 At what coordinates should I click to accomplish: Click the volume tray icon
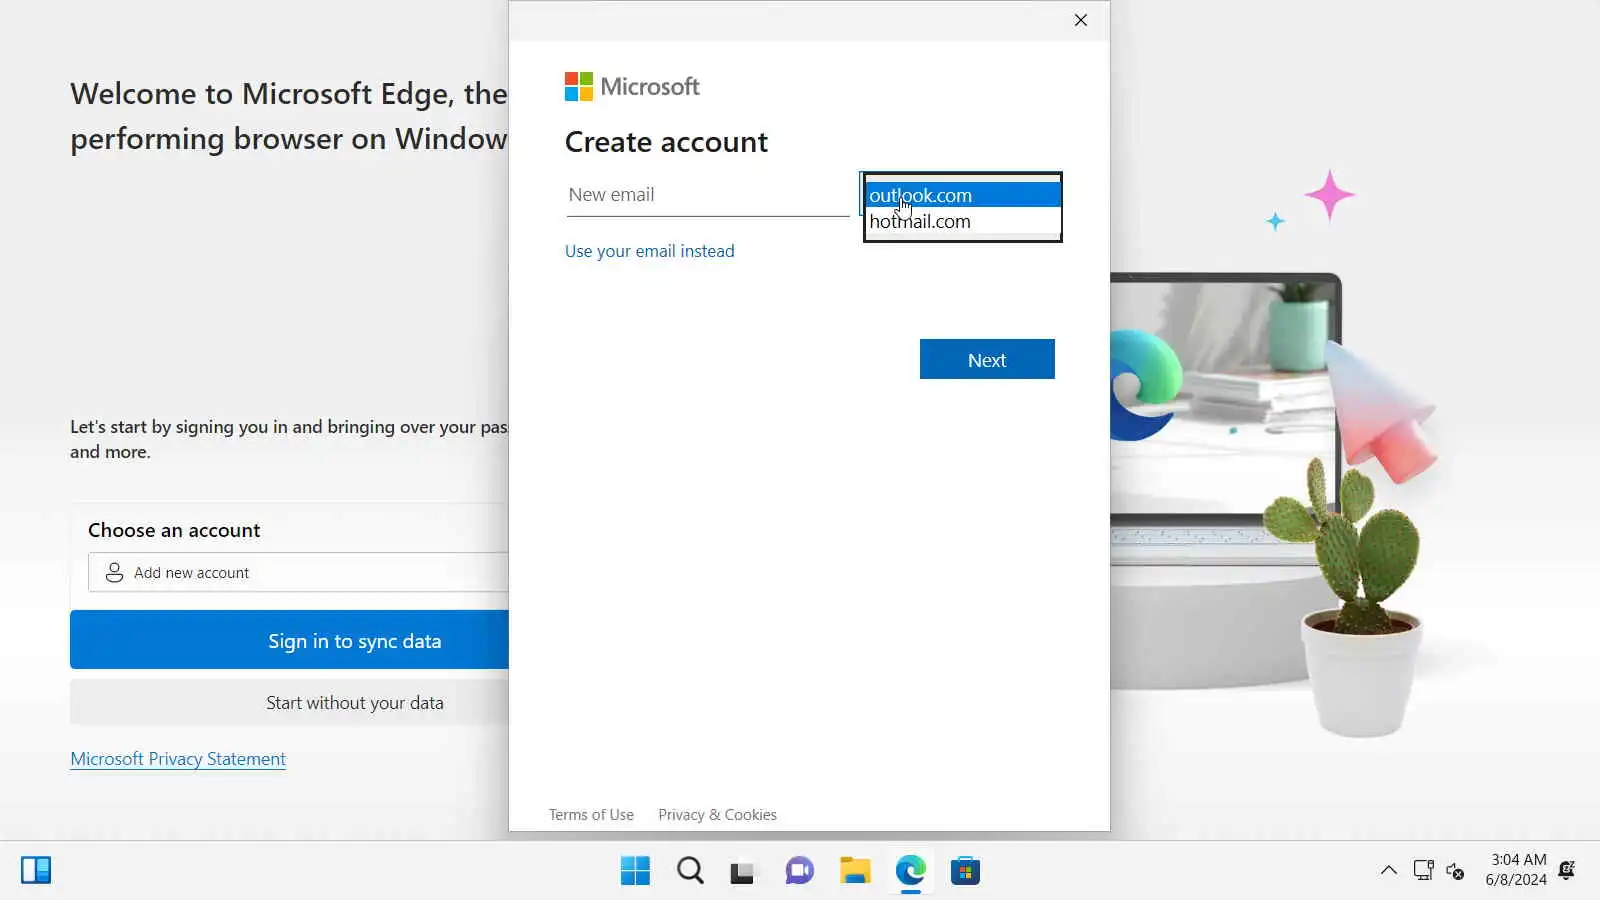click(x=1456, y=871)
